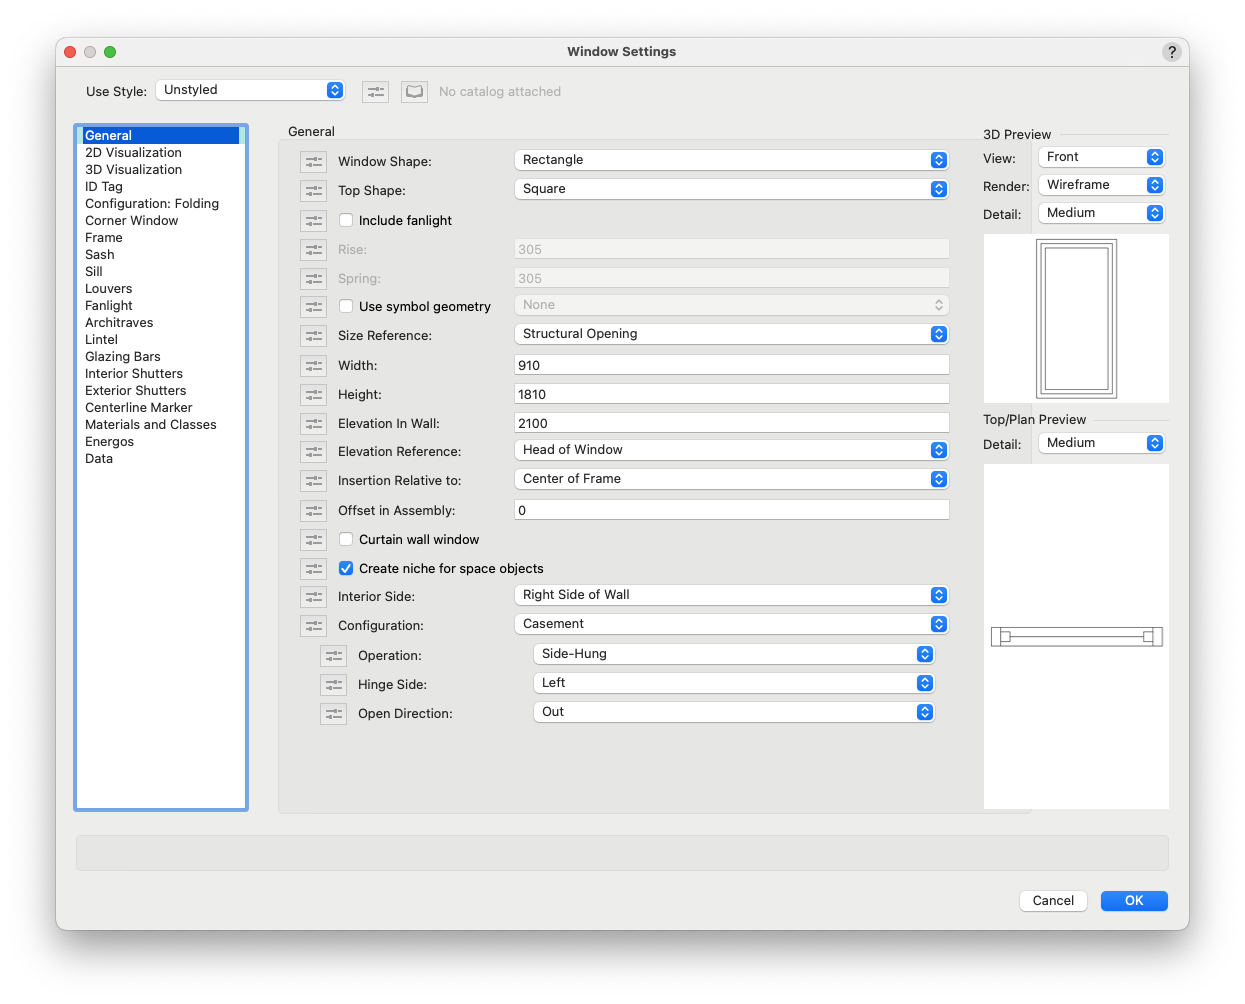Expand the 3D Preview Render dropdown
1245x1004 pixels.
pos(1101,185)
